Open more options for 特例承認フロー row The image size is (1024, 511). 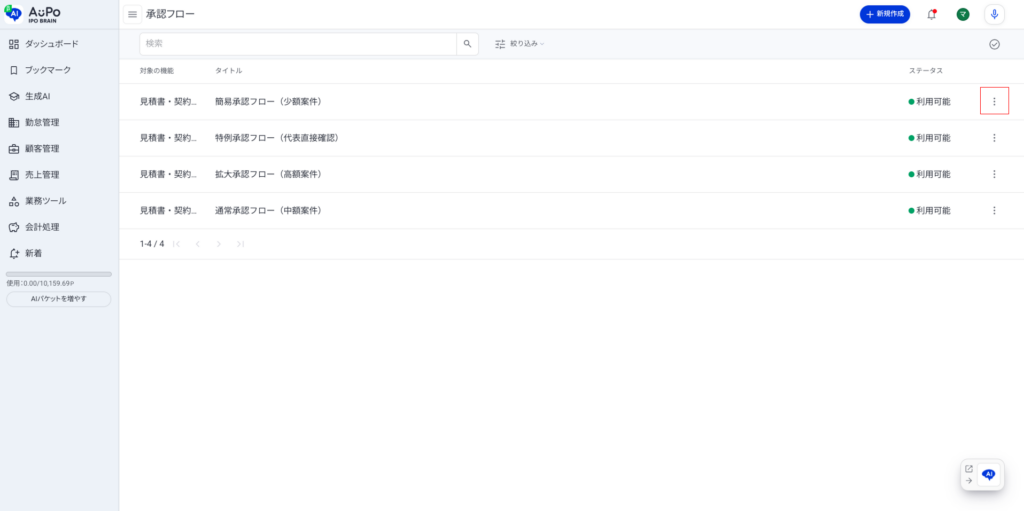(994, 138)
